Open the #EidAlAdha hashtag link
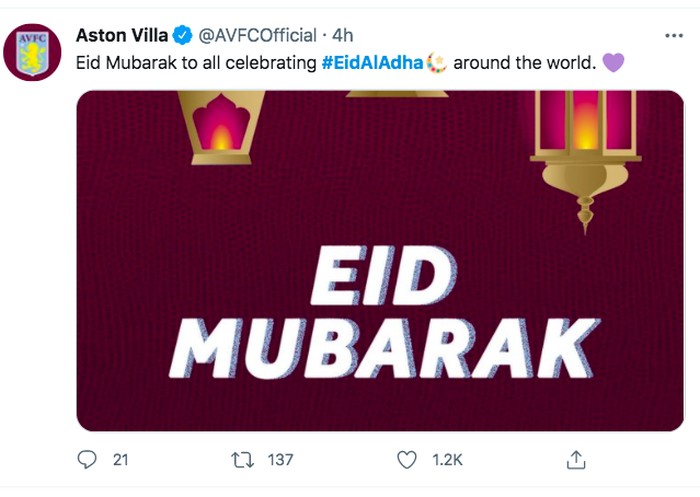Image resolution: width=700 pixels, height=497 pixels. pos(372,63)
